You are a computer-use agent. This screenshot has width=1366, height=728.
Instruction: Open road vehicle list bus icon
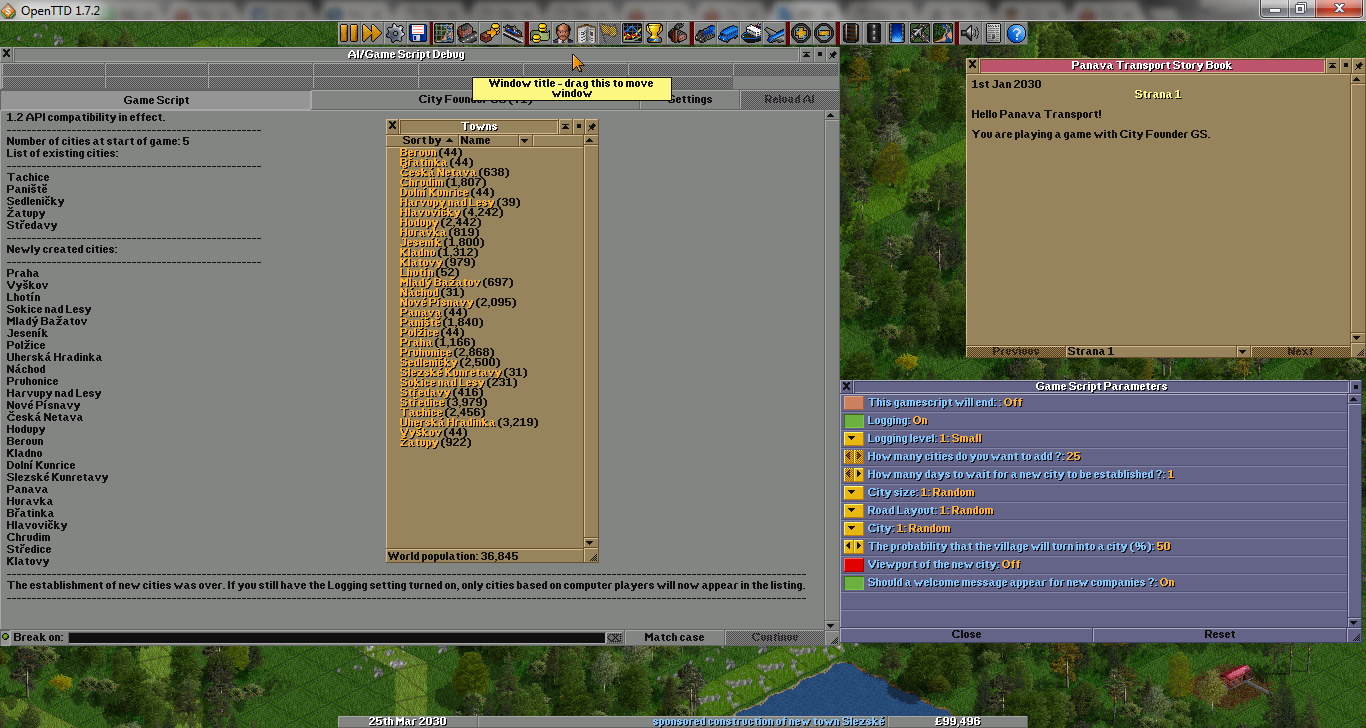tap(728, 33)
